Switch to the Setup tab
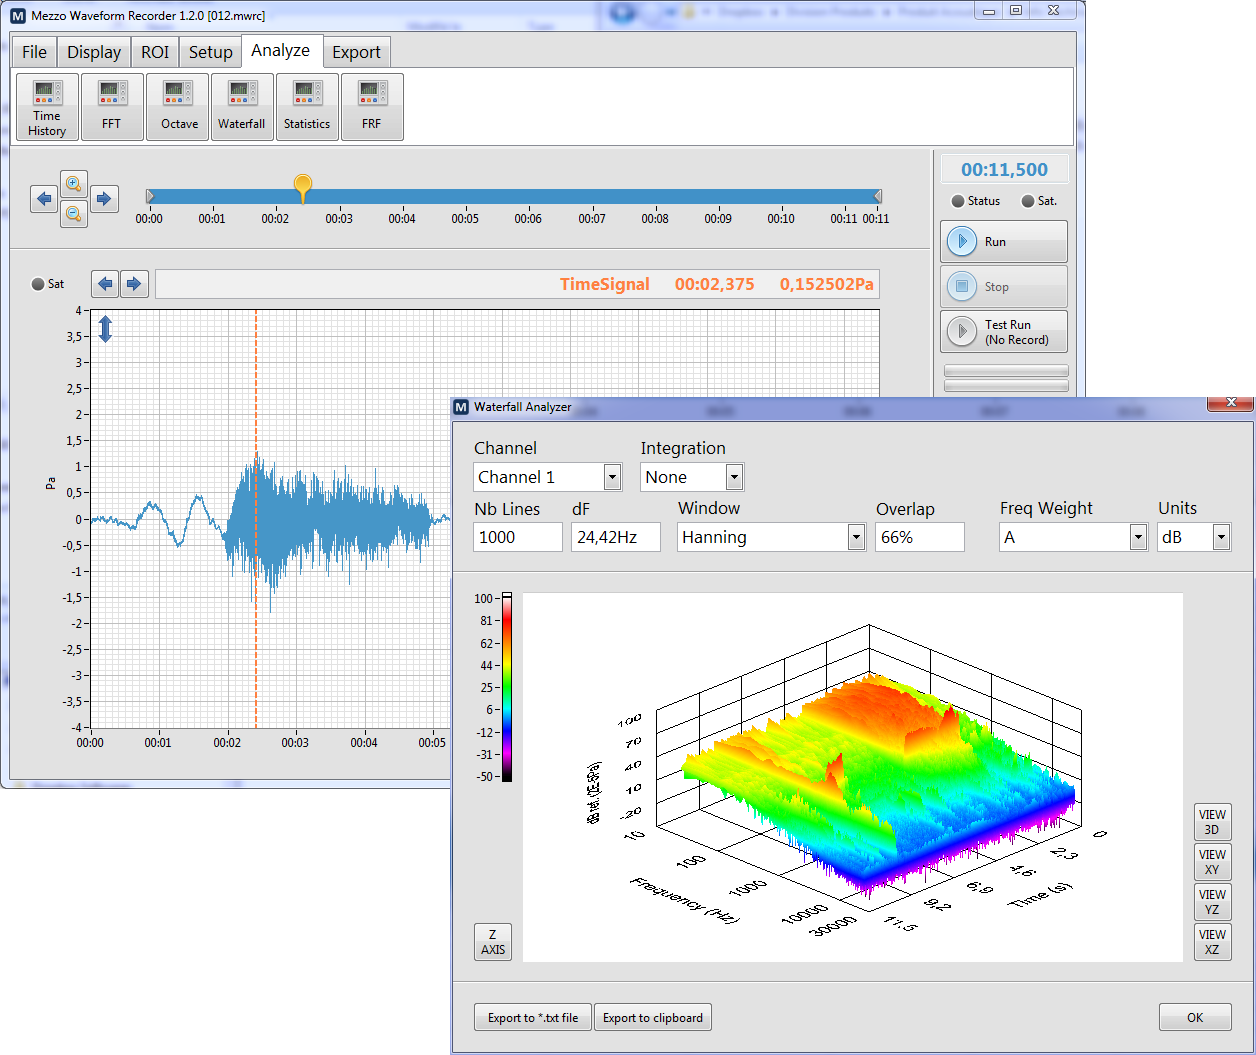This screenshot has width=1256, height=1055. pyautogui.click(x=210, y=52)
